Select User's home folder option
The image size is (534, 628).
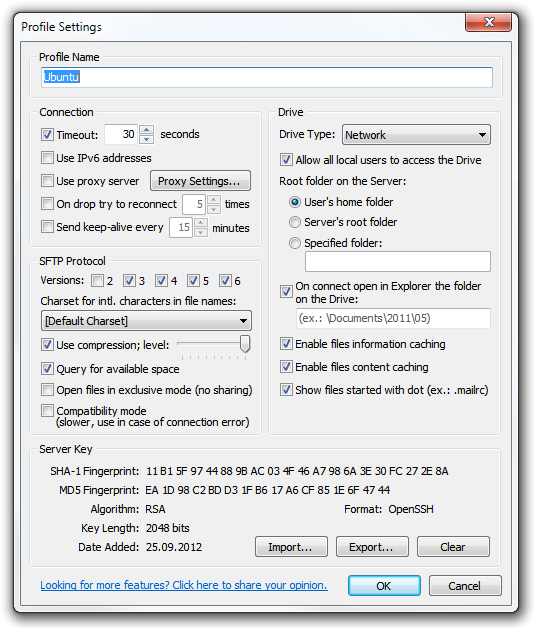[x=295, y=202]
